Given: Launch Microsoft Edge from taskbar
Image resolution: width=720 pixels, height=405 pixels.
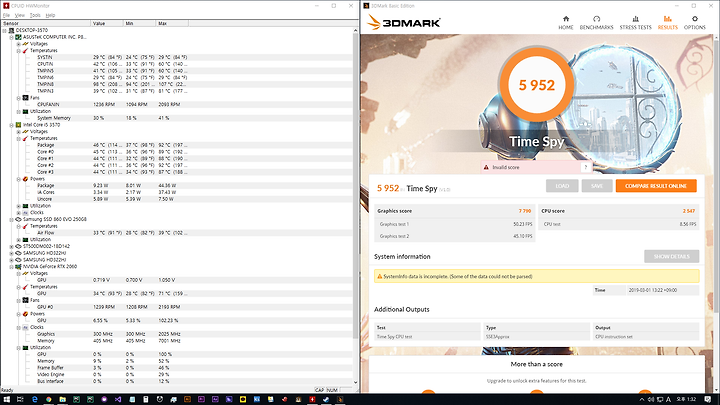Looking at the screenshot, I should (34, 399).
